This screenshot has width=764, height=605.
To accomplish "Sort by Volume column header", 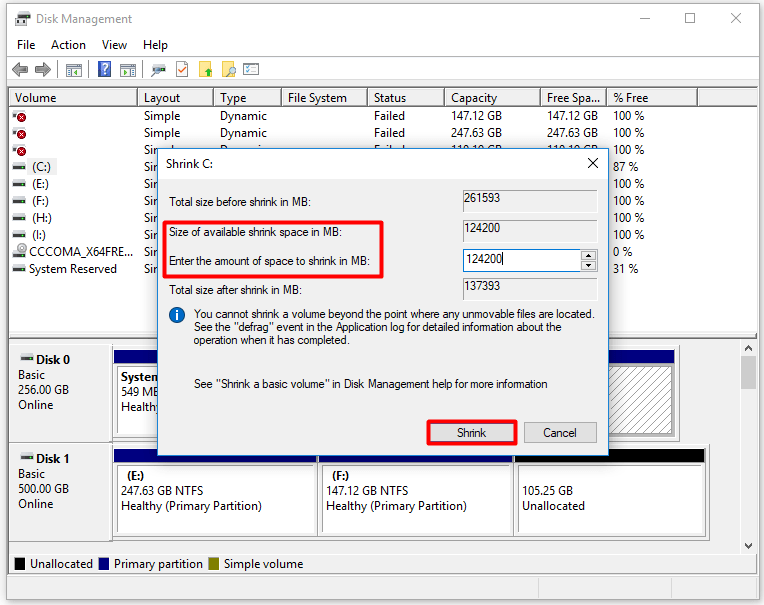I will 74,97.
